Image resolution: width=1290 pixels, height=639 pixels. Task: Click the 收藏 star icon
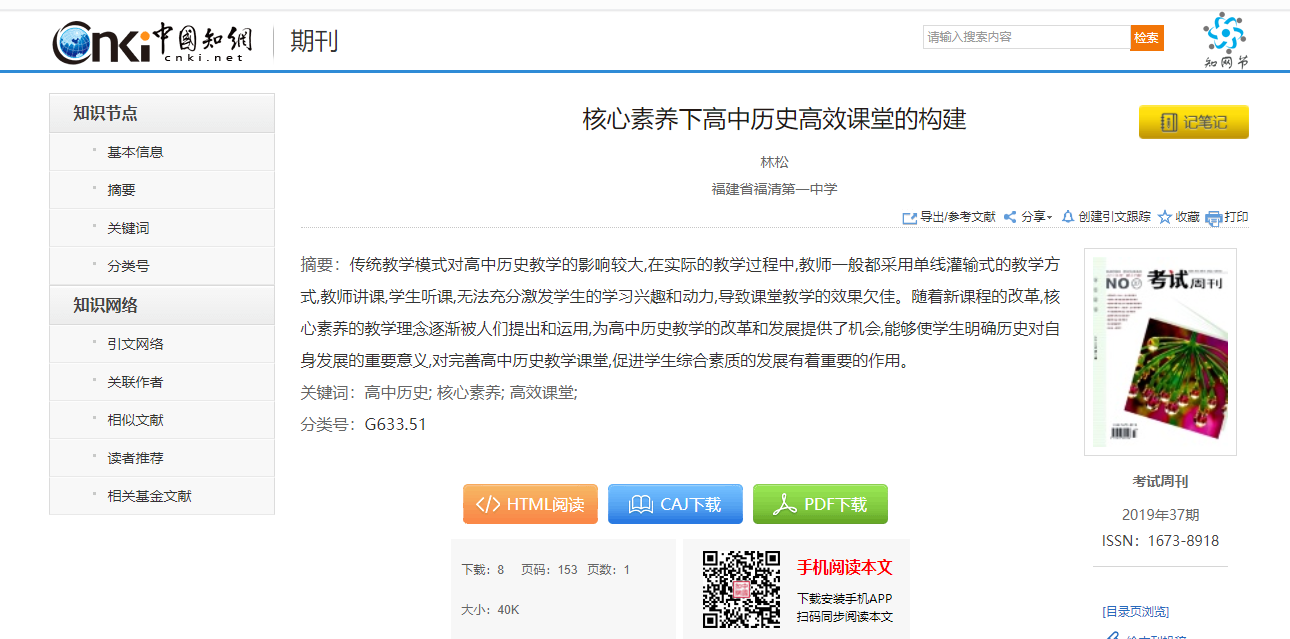point(1165,217)
